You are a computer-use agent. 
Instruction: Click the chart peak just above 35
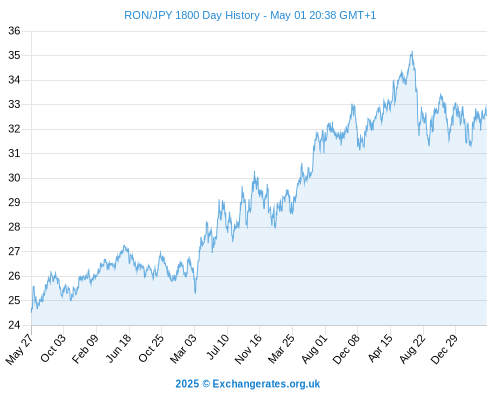click(x=412, y=52)
